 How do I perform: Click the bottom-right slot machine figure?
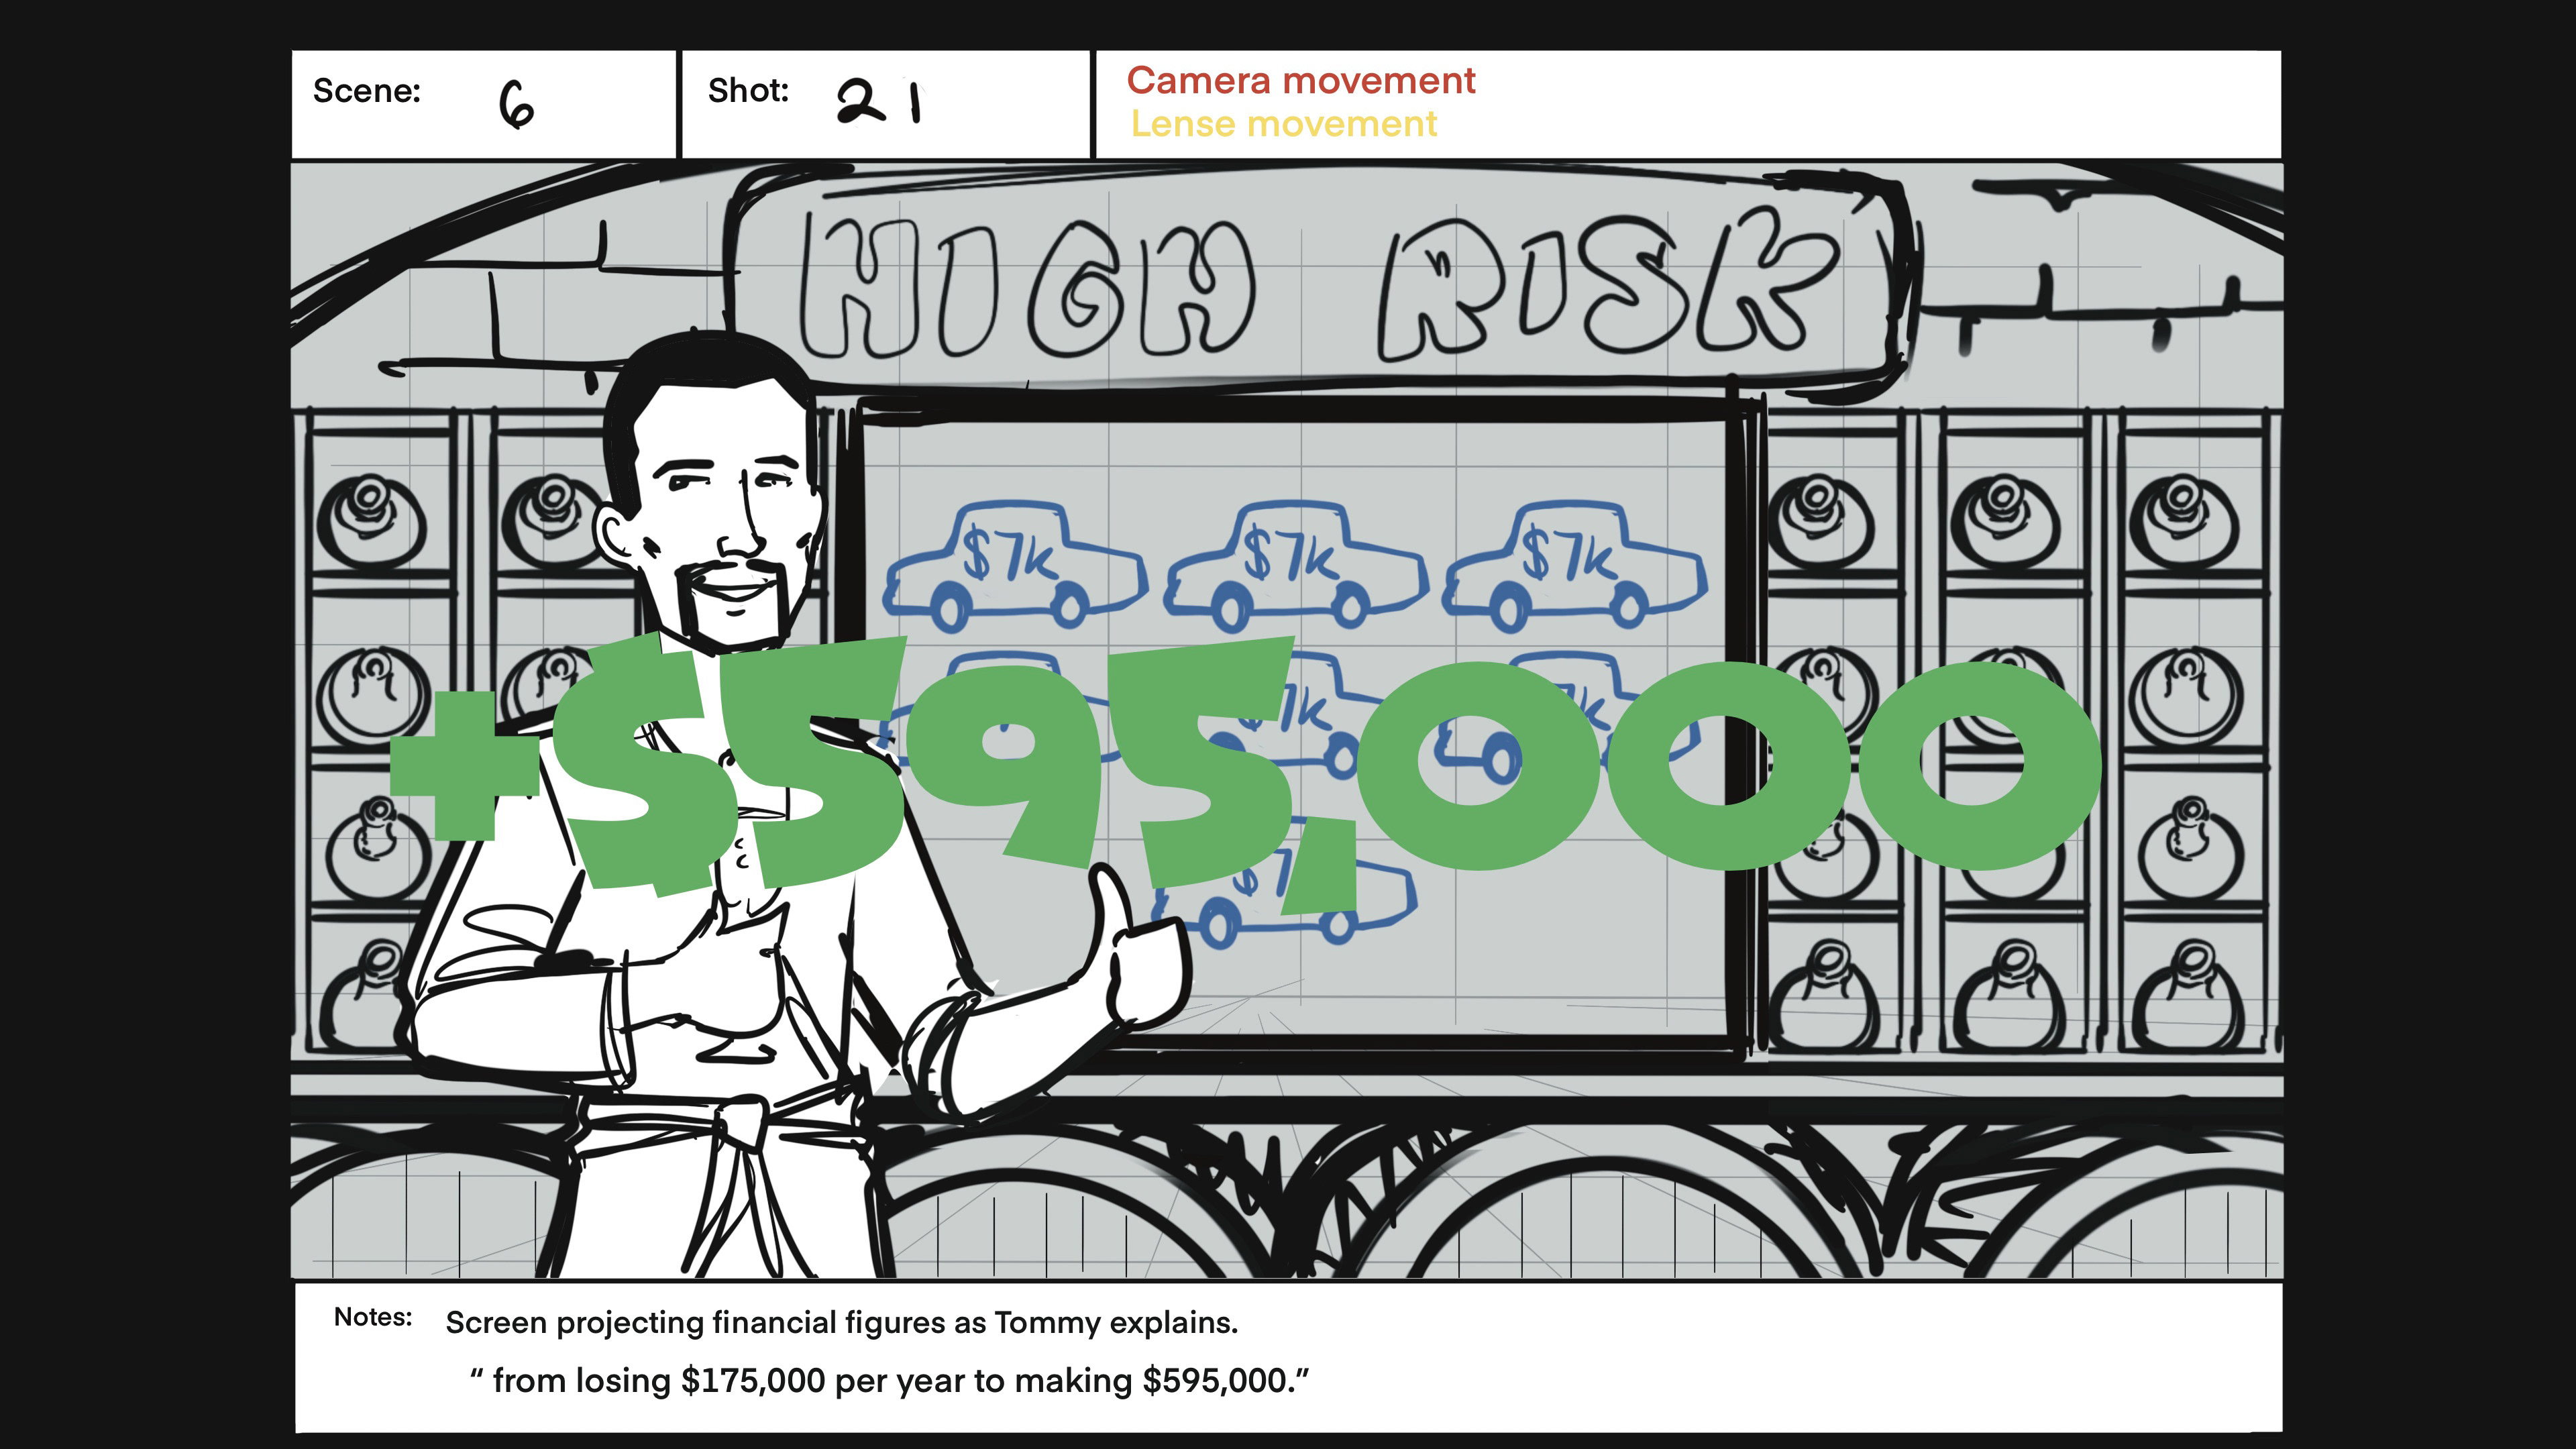2190,995
